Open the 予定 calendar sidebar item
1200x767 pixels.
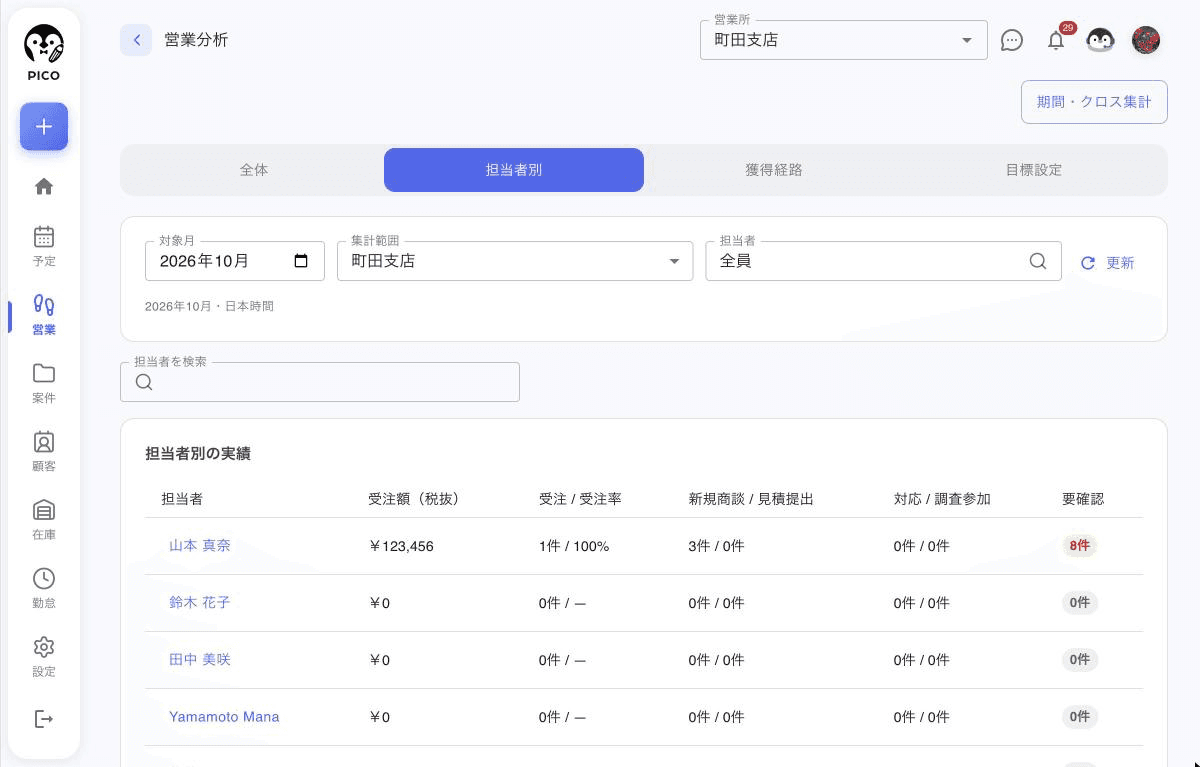44,246
